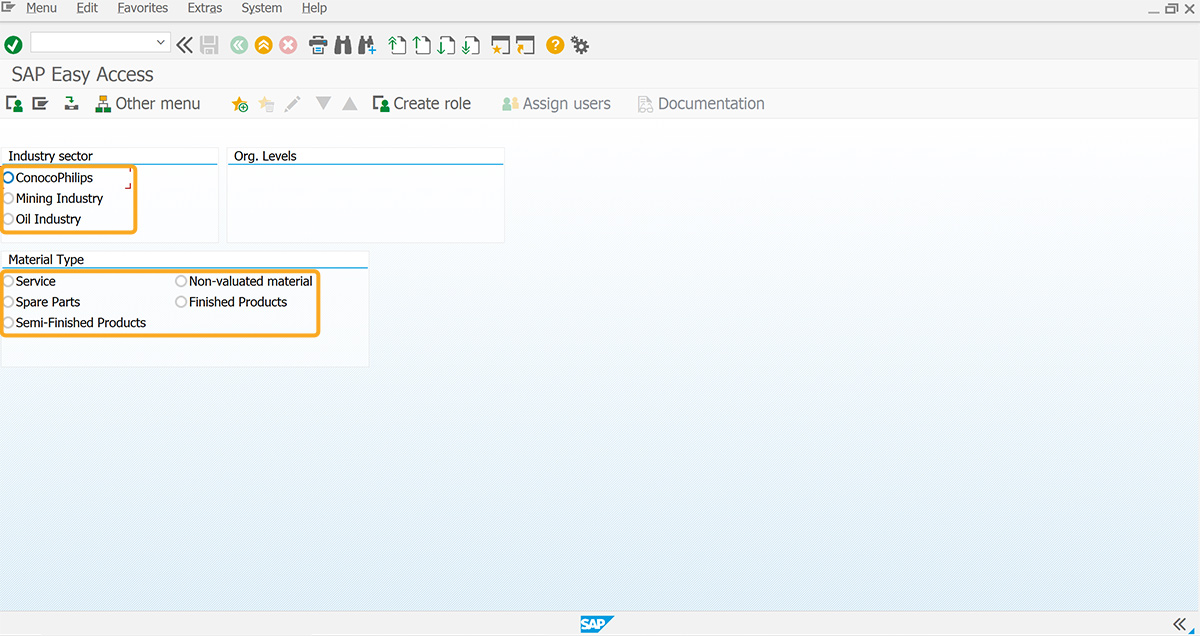Viewport: 1200px width, 636px height.
Task: Open the System menu
Action: [262, 8]
